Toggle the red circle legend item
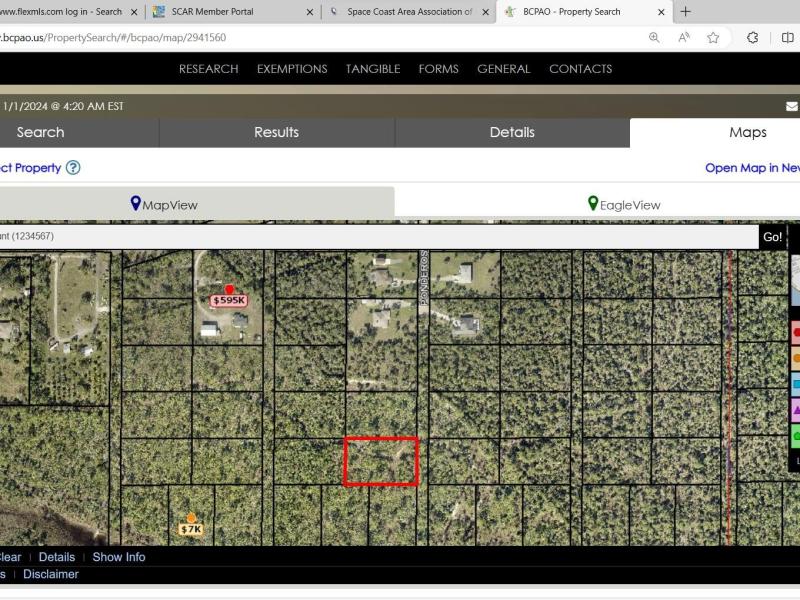Image resolution: width=800 pixels, height=600 pixels. point(796,332)
